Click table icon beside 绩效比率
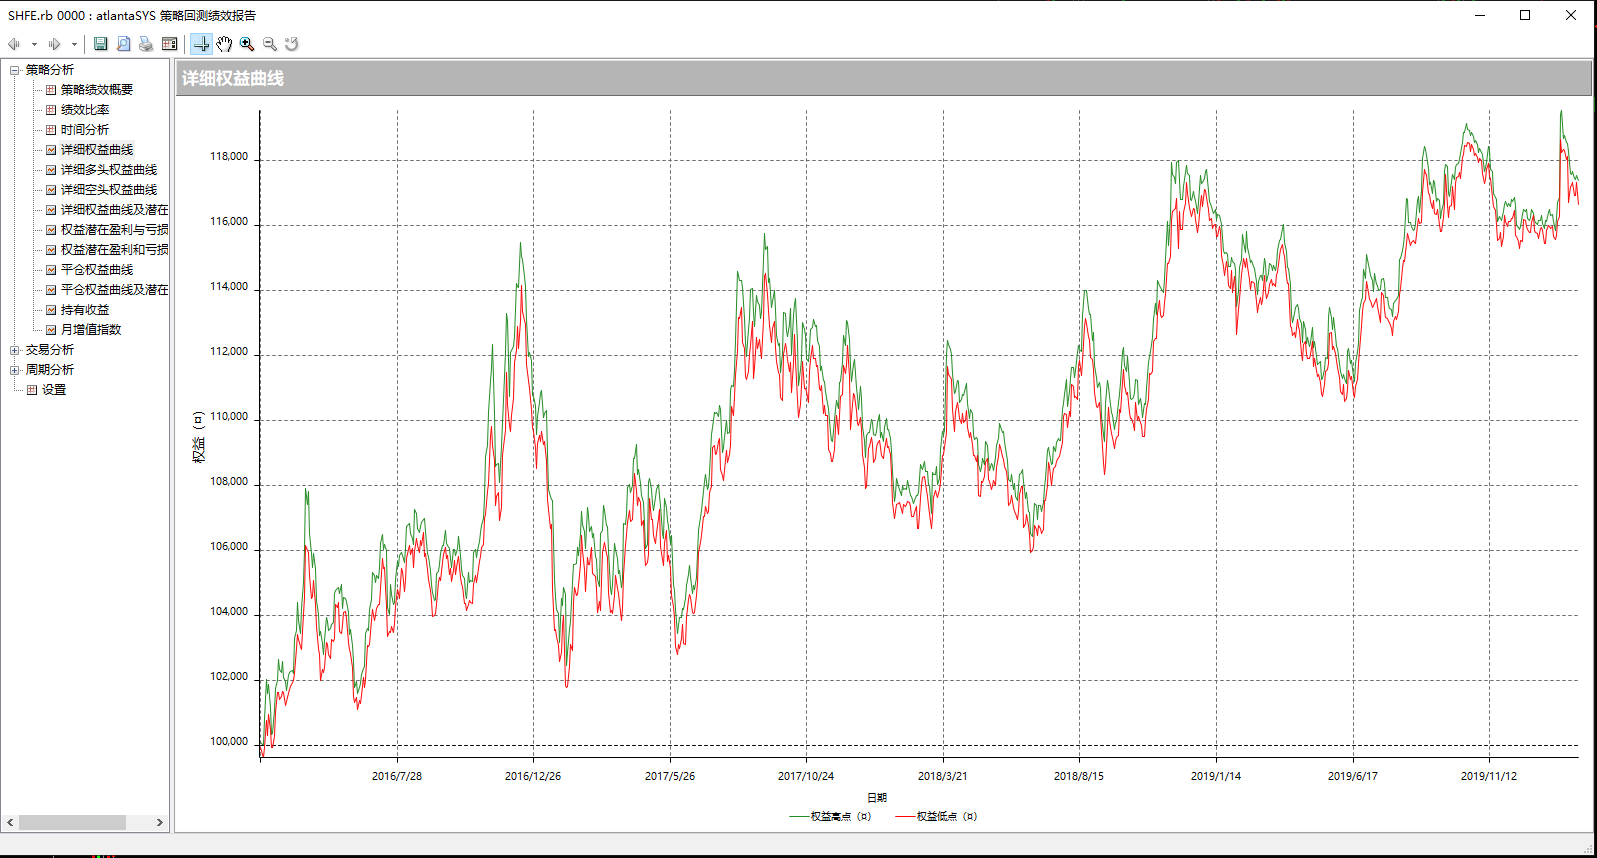Image resolution: width=1597 pixels, height=858 pixels. pyautogui.click(x=51, y=110)
